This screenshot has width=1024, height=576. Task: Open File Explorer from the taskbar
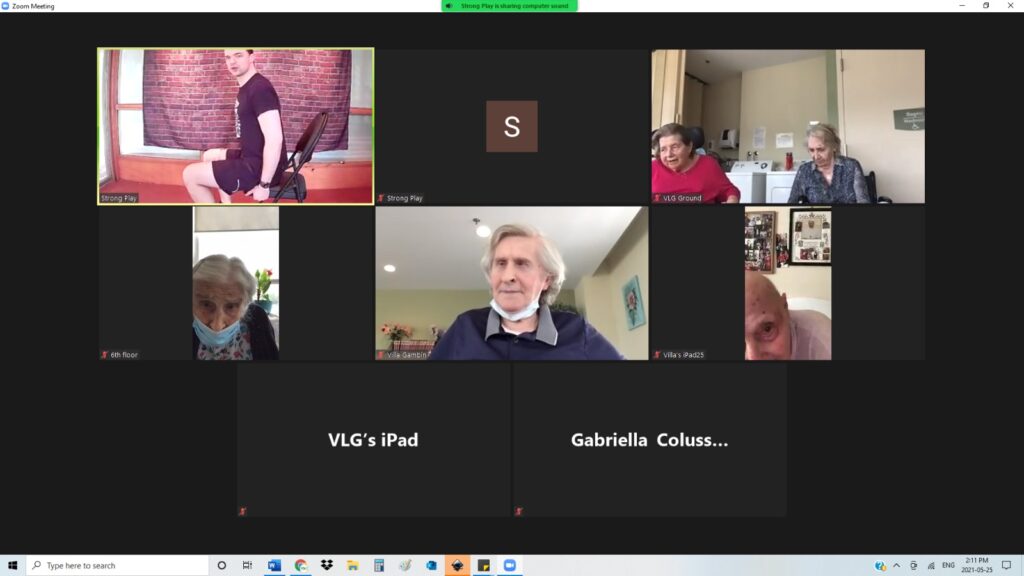tap(353, 565)
